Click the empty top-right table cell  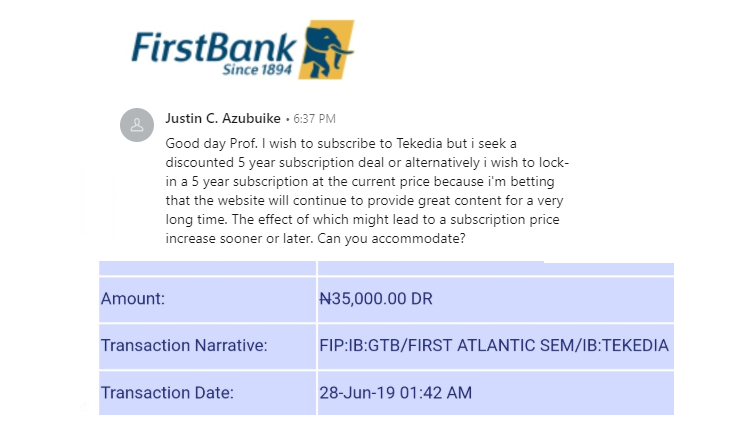494,267
